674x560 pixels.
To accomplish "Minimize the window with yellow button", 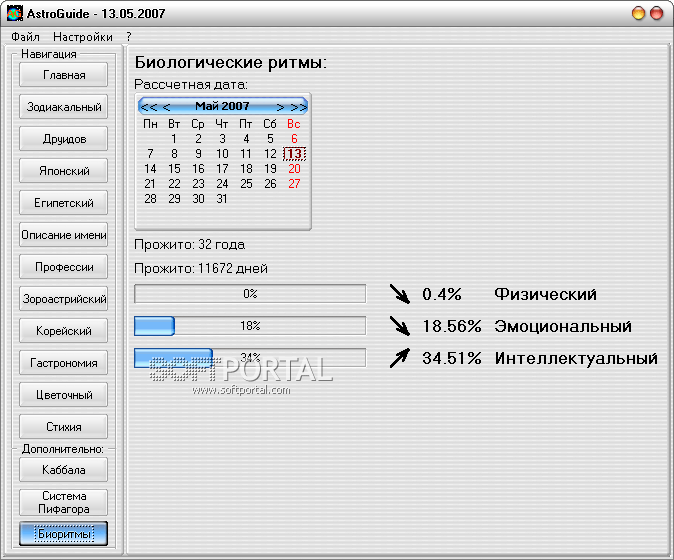I will point(638,13).
